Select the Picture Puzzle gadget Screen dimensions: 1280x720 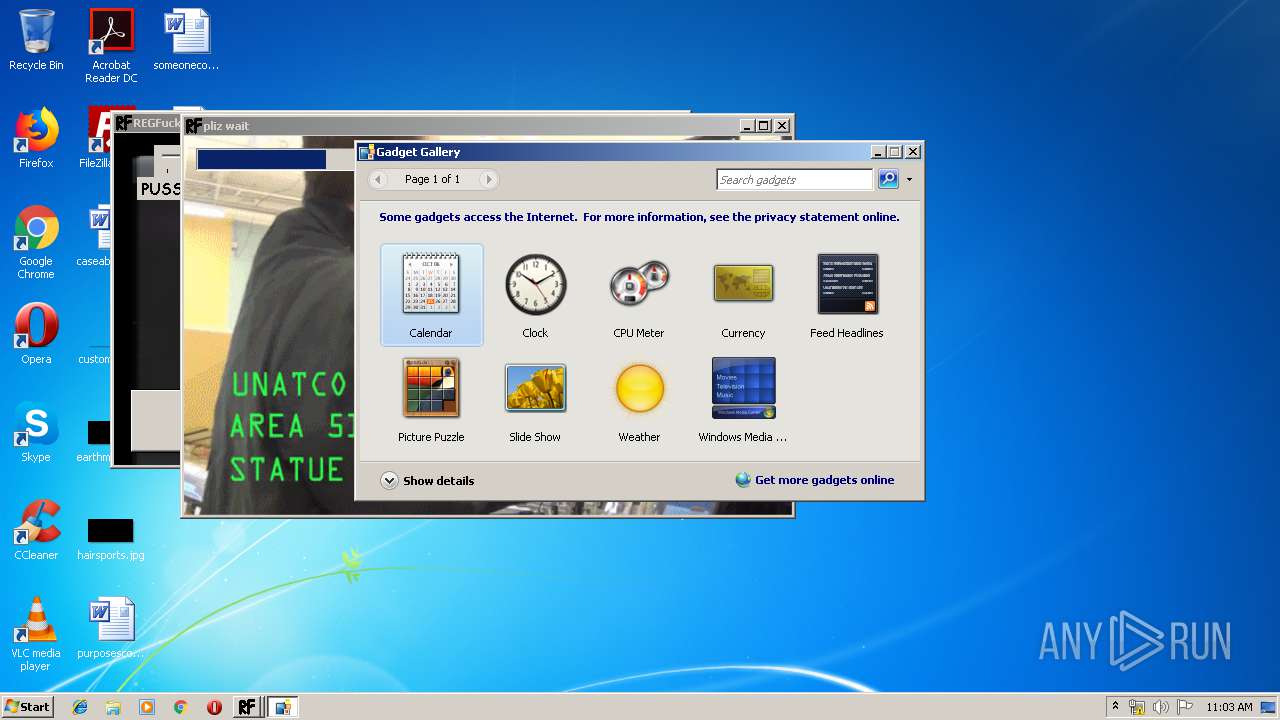[431, 399]
